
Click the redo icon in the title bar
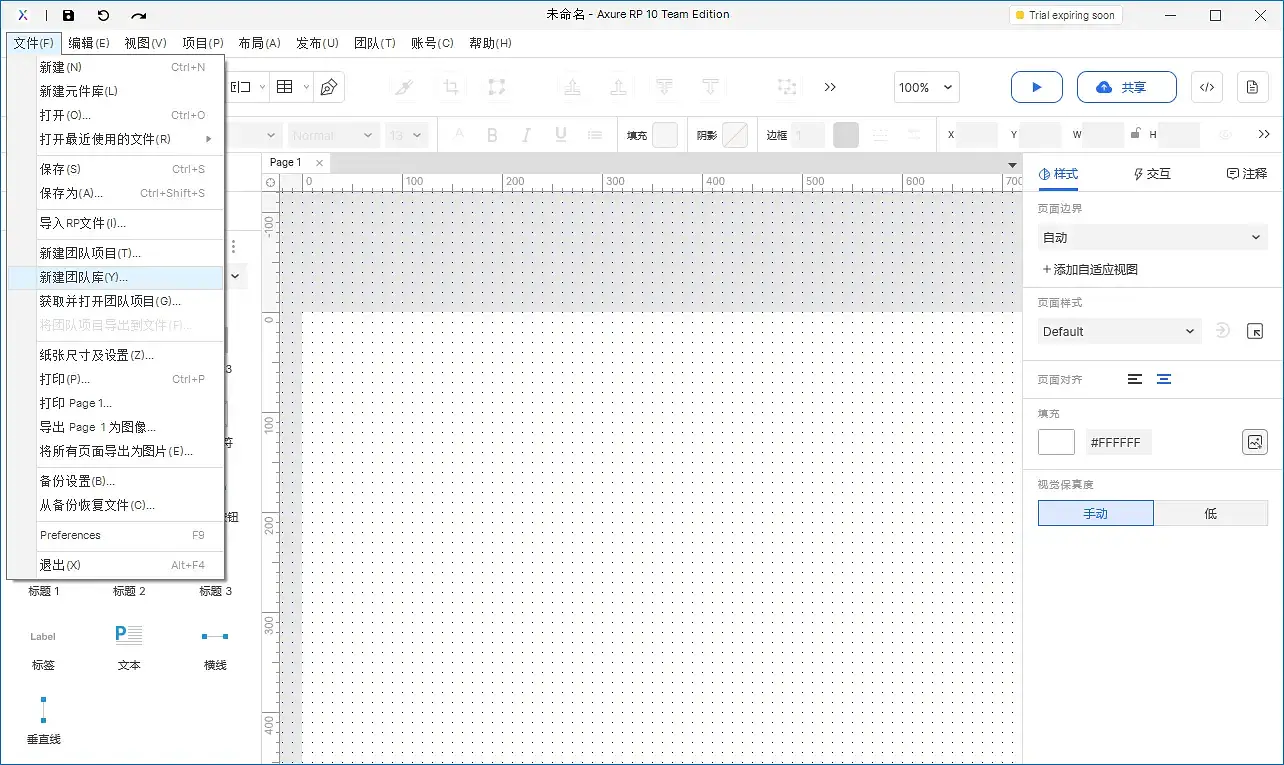click(139, 14)
